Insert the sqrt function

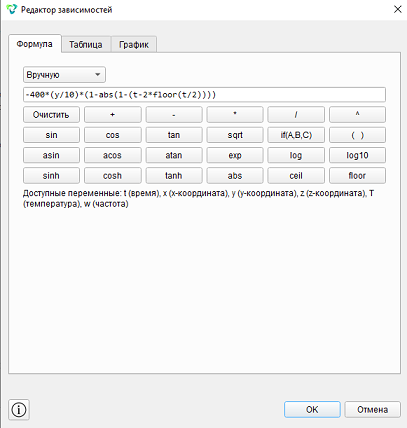pos(235,135)
